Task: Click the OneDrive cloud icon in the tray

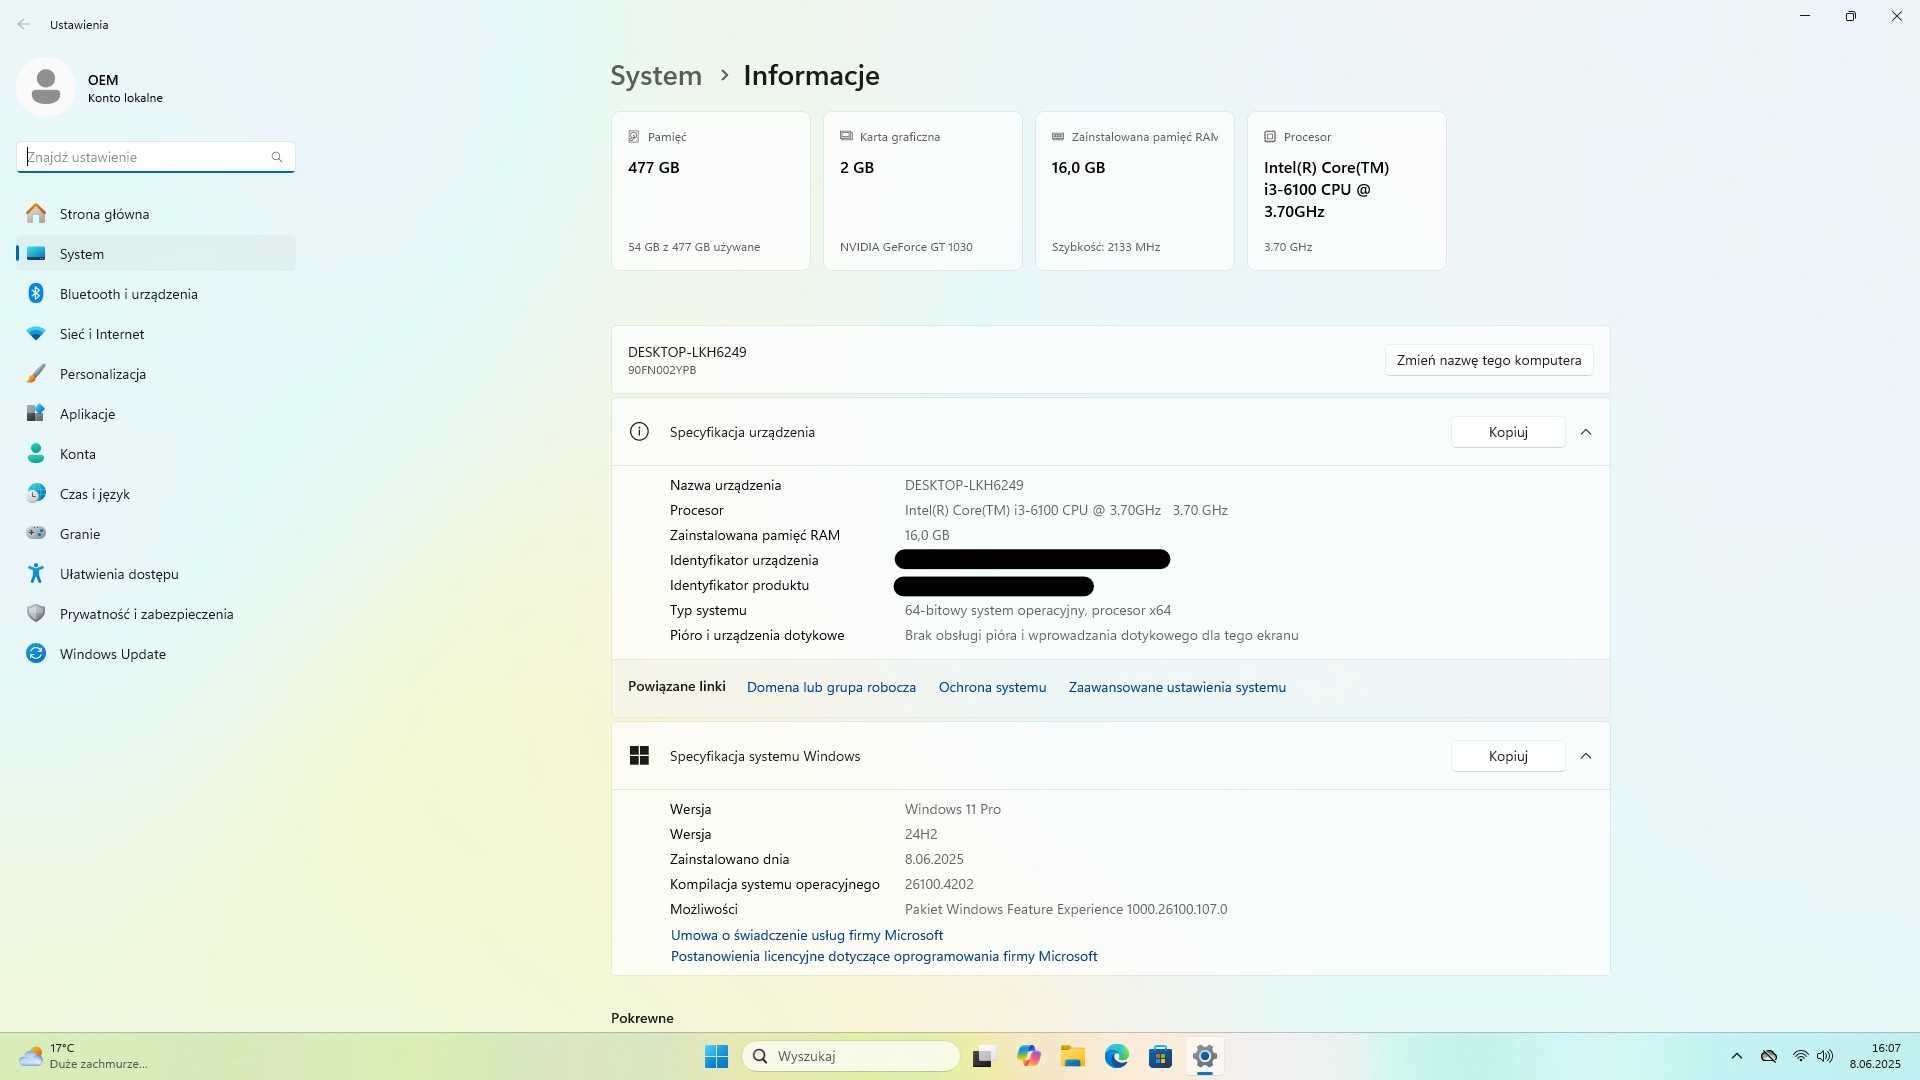Action: pyautogui.click(x=1768, y=1056)
